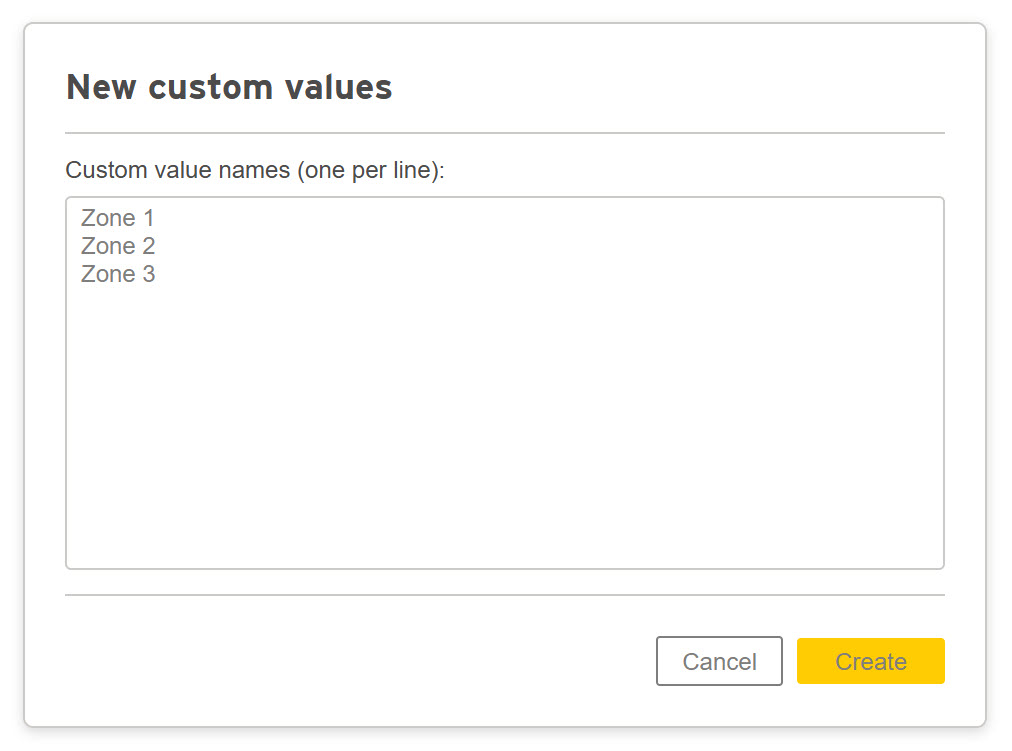Click the 'New custom values' dialog title
This screenshot has height=751, width=1012.
tap(229, 87)
